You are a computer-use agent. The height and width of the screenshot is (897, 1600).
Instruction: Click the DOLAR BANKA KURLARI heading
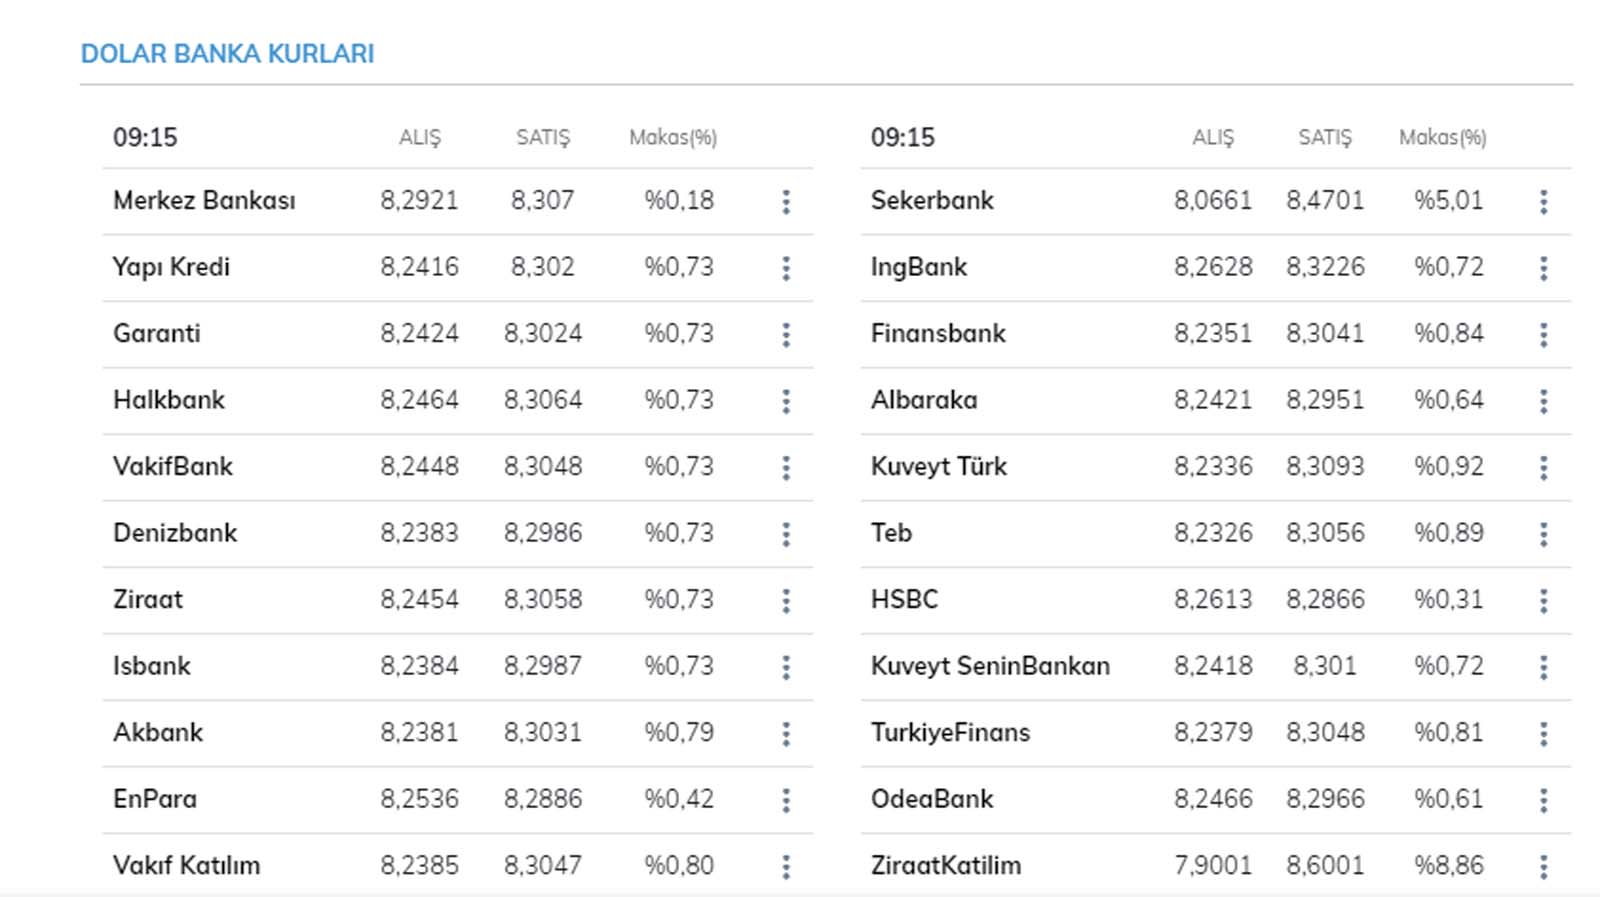(x=227, y=54)
